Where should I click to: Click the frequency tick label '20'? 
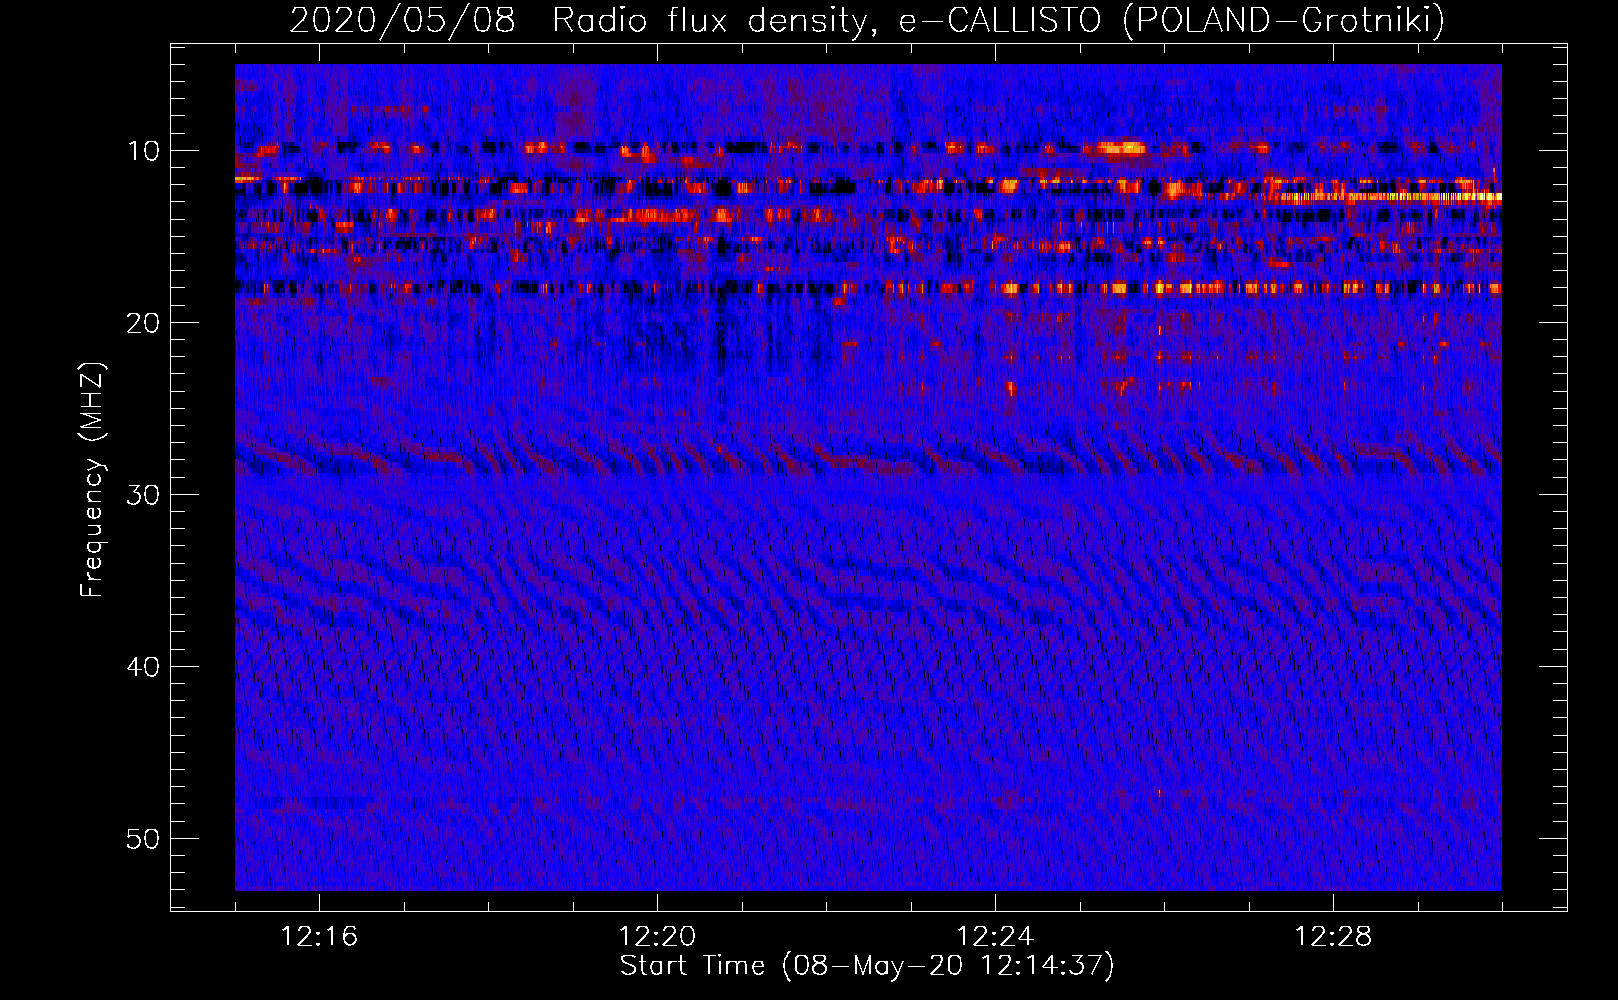click(144, 323)
